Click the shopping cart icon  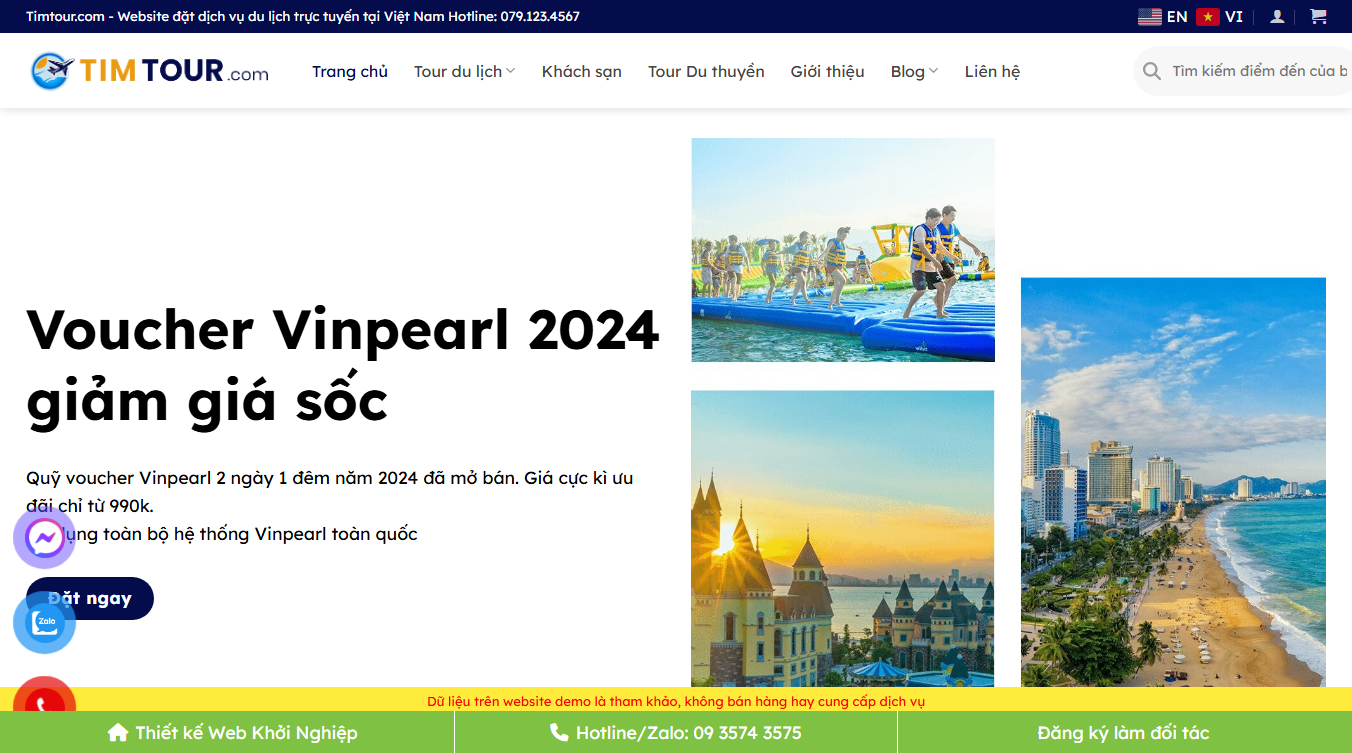coord(1318,16)
